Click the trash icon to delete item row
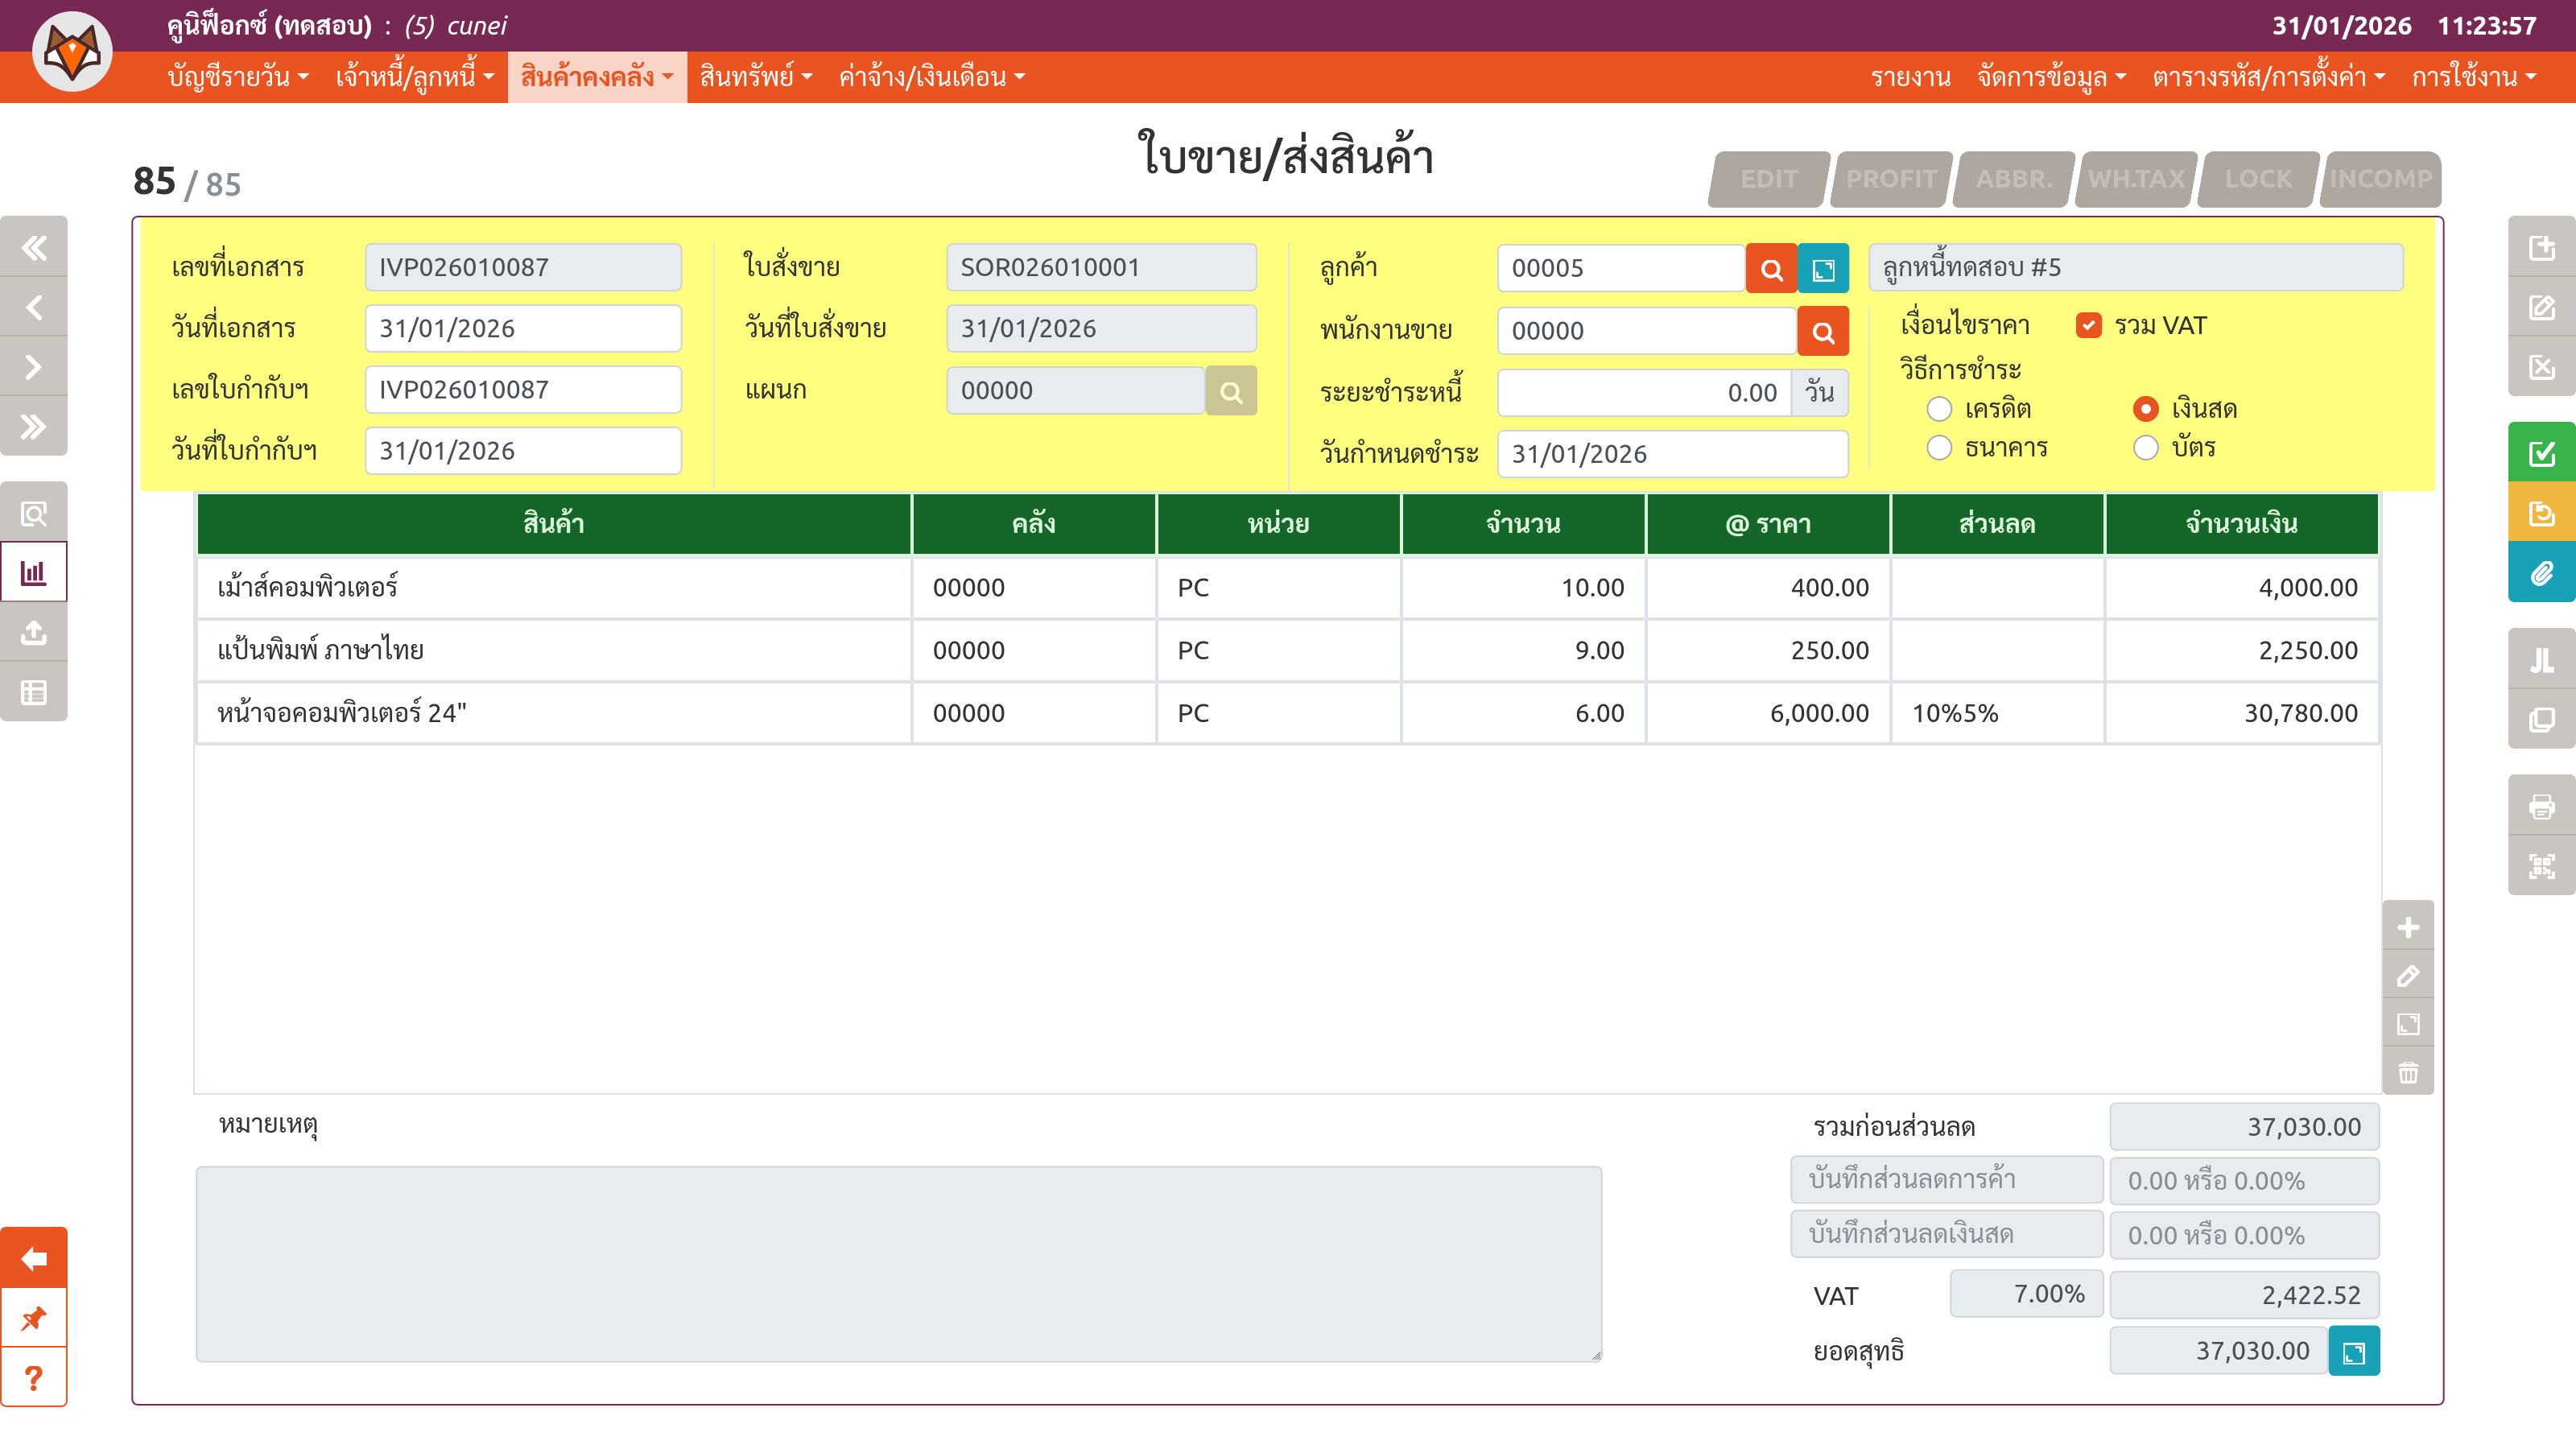The width and height of the screenshot is (2576, 1449). click(2408, 1073)
